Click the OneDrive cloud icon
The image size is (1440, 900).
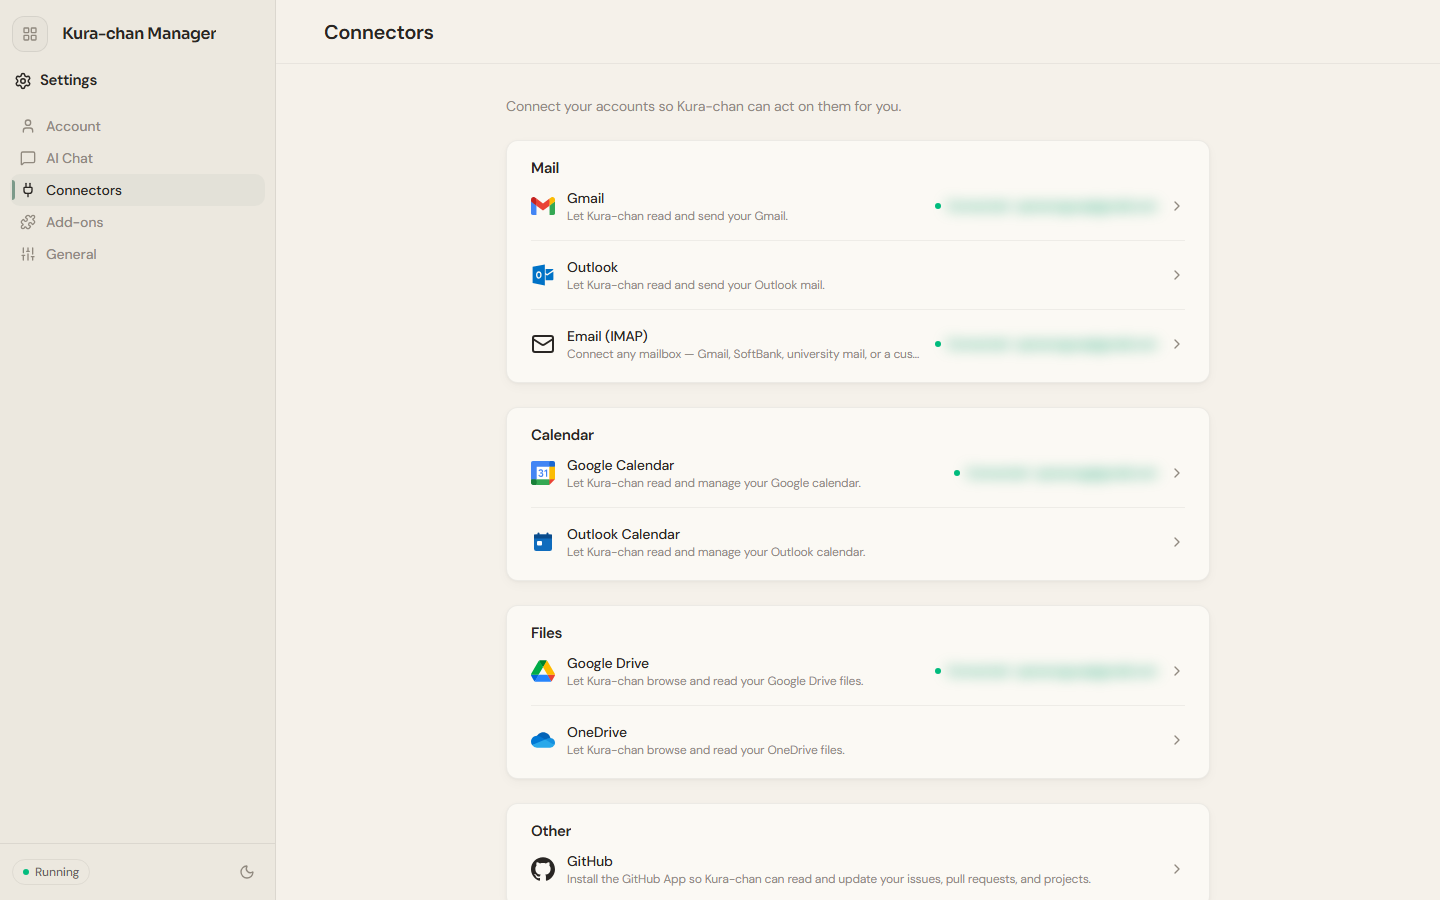[543, 740]
